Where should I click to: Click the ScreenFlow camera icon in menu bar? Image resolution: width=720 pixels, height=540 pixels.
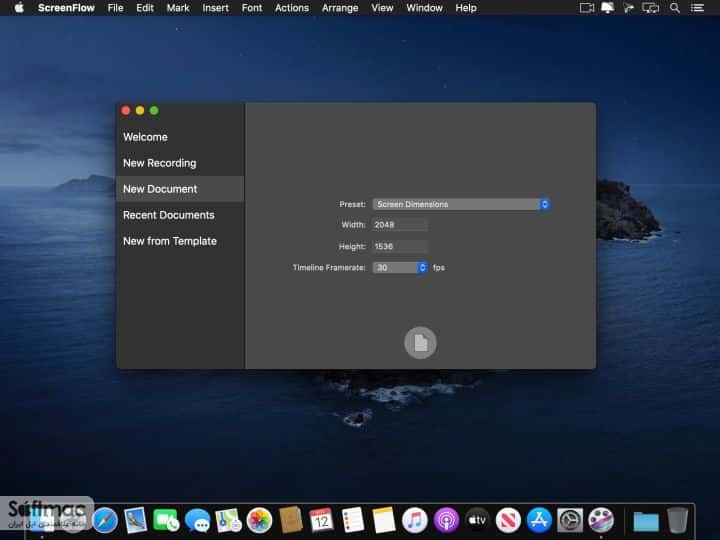586,8
